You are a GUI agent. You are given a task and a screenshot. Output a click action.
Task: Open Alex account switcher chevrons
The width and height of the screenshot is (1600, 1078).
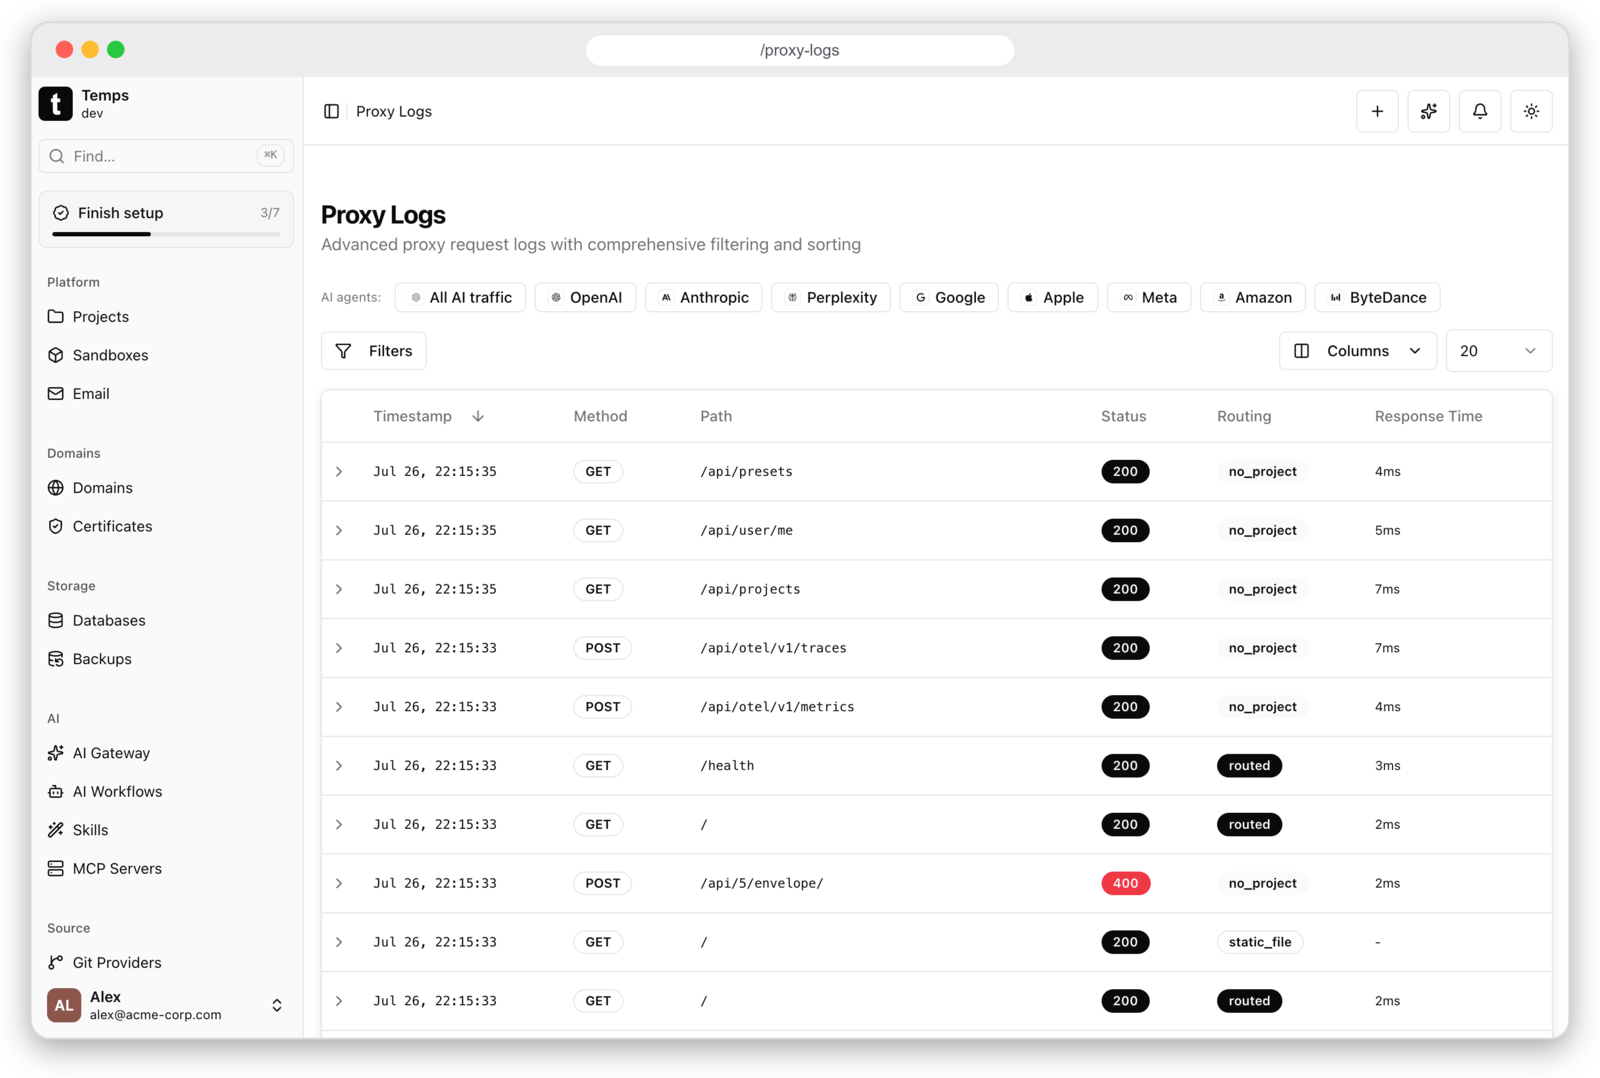click(277, 1005)
